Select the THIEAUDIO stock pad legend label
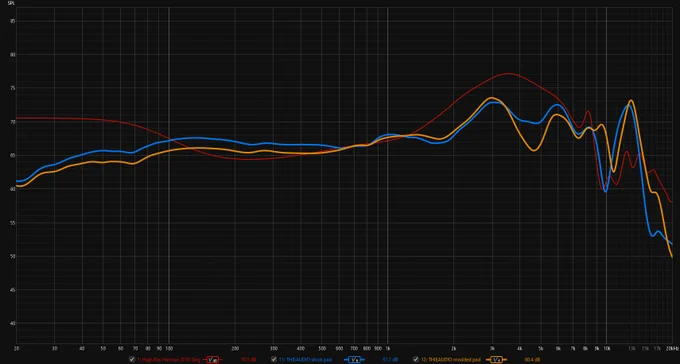 tap(305, 360)
